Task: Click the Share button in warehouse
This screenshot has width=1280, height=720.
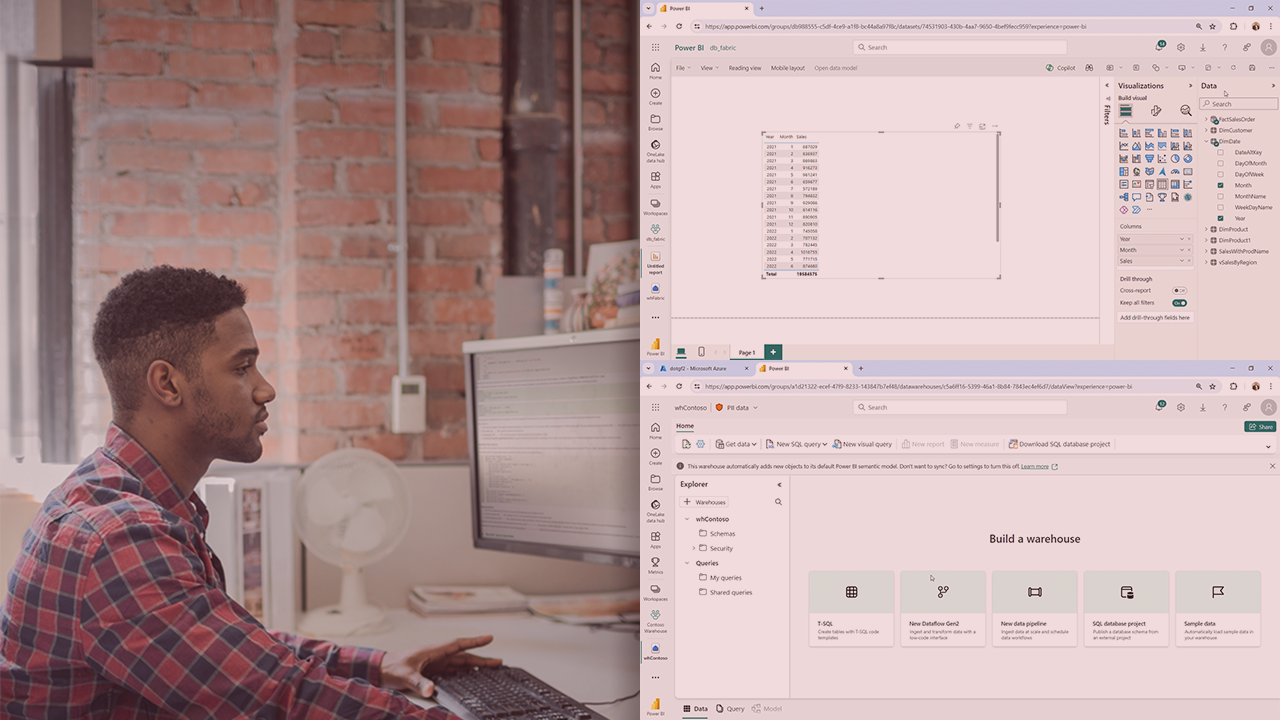Action: pos(1260,427)
